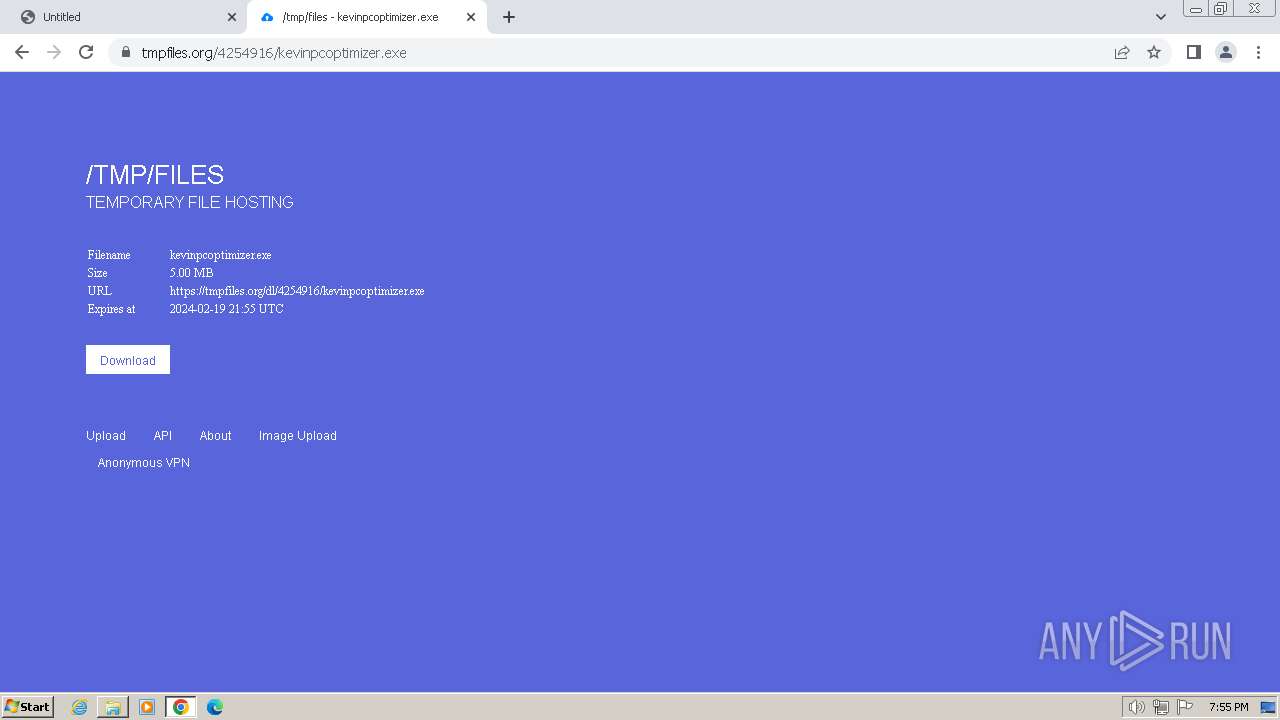Open a new browser tab
Viewport: 1280px width, 720px height.
pos(509,17)
